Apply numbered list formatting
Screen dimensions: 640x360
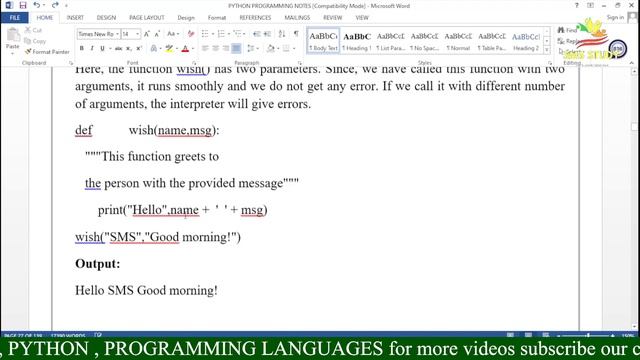(221, 34)
